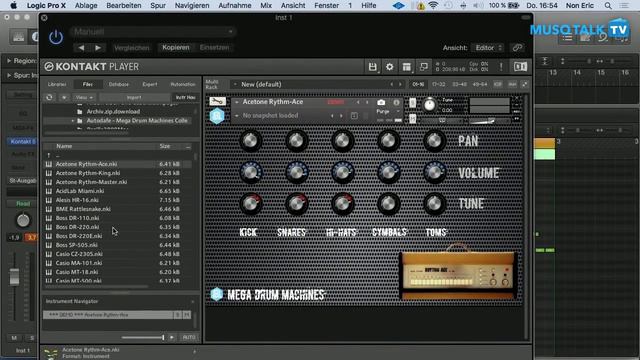Expand the Spur disclosure triangle in Logic
The width and height of the screenshot is (640, 360).
point(9,76)
